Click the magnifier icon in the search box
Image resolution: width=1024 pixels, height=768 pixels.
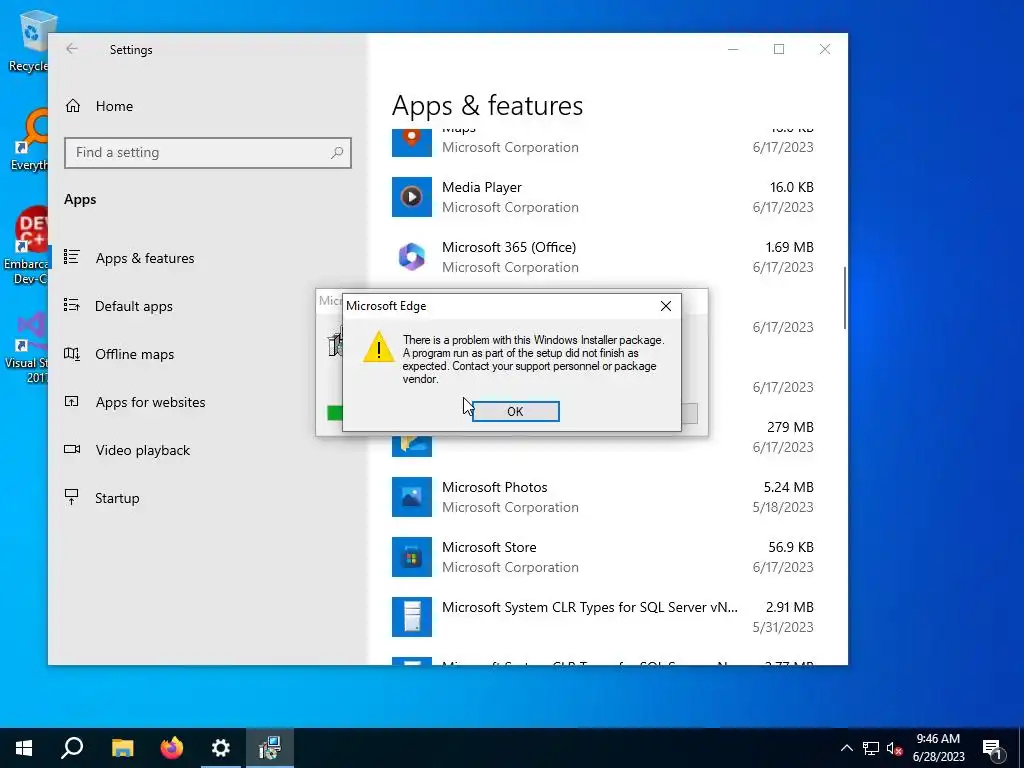pyautogui.click(x=337, y=153)
